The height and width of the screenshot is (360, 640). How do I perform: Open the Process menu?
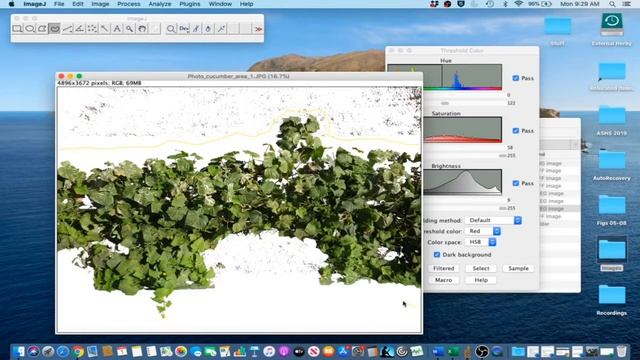tap(129, 4)
